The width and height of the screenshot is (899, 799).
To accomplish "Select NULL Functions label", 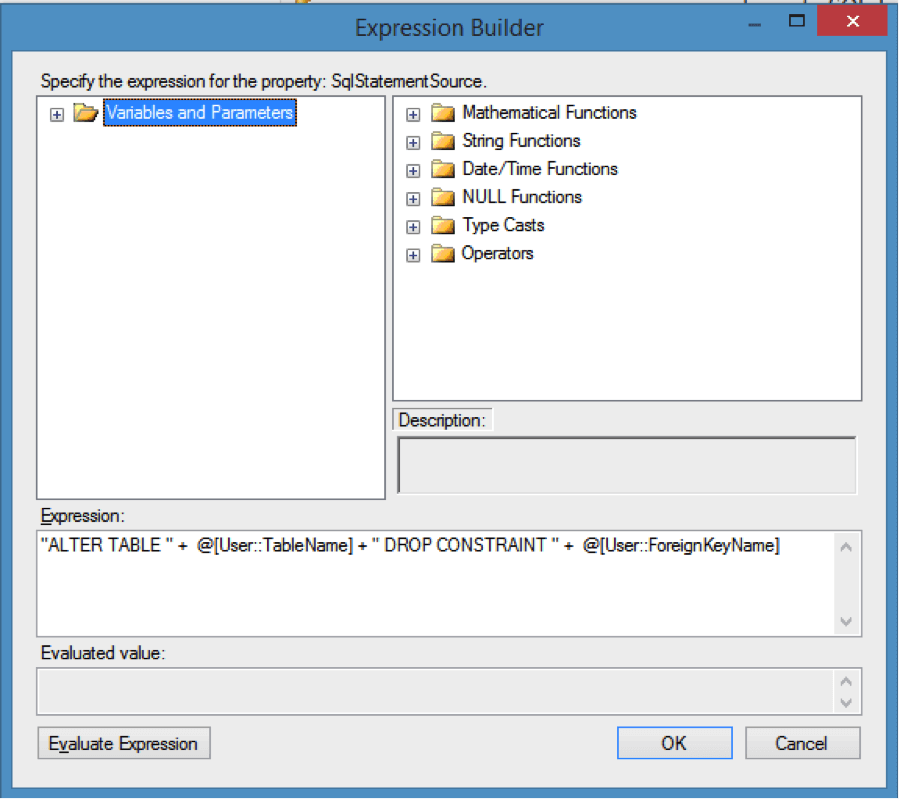I will pyautogui.click(x=522, y=197).
